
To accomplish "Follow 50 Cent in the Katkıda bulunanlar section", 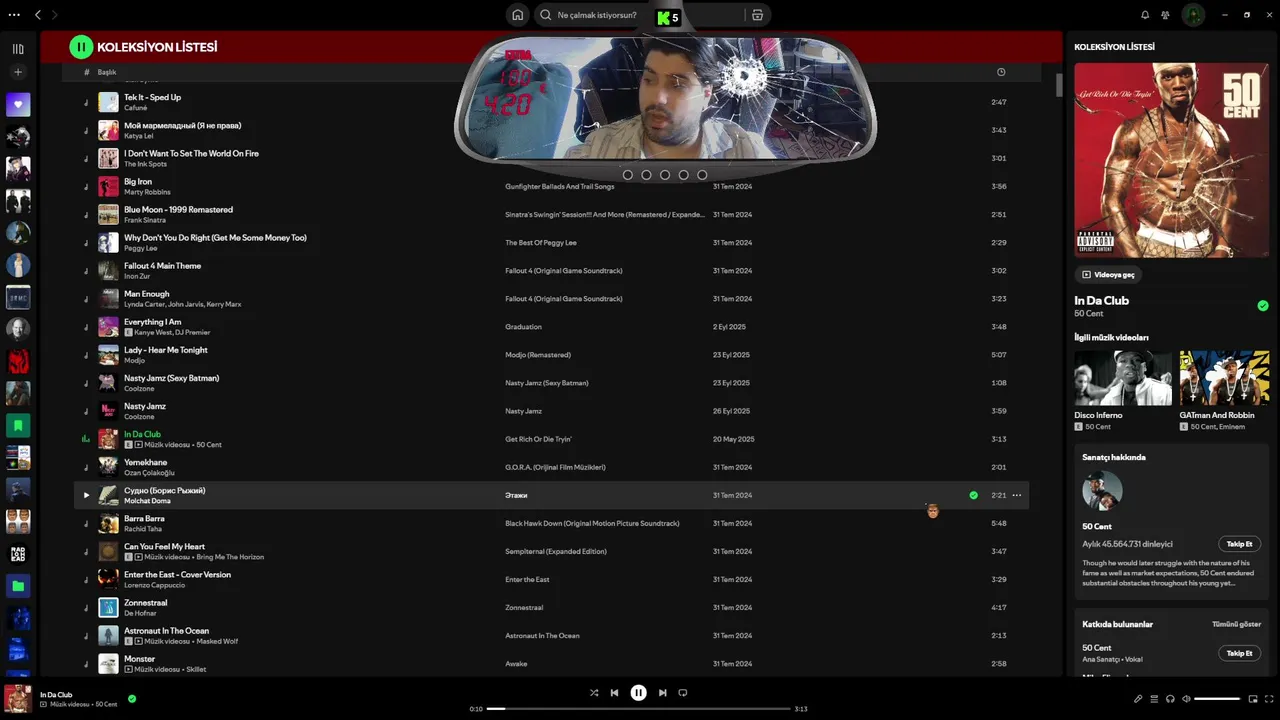I will (1239, 653).
